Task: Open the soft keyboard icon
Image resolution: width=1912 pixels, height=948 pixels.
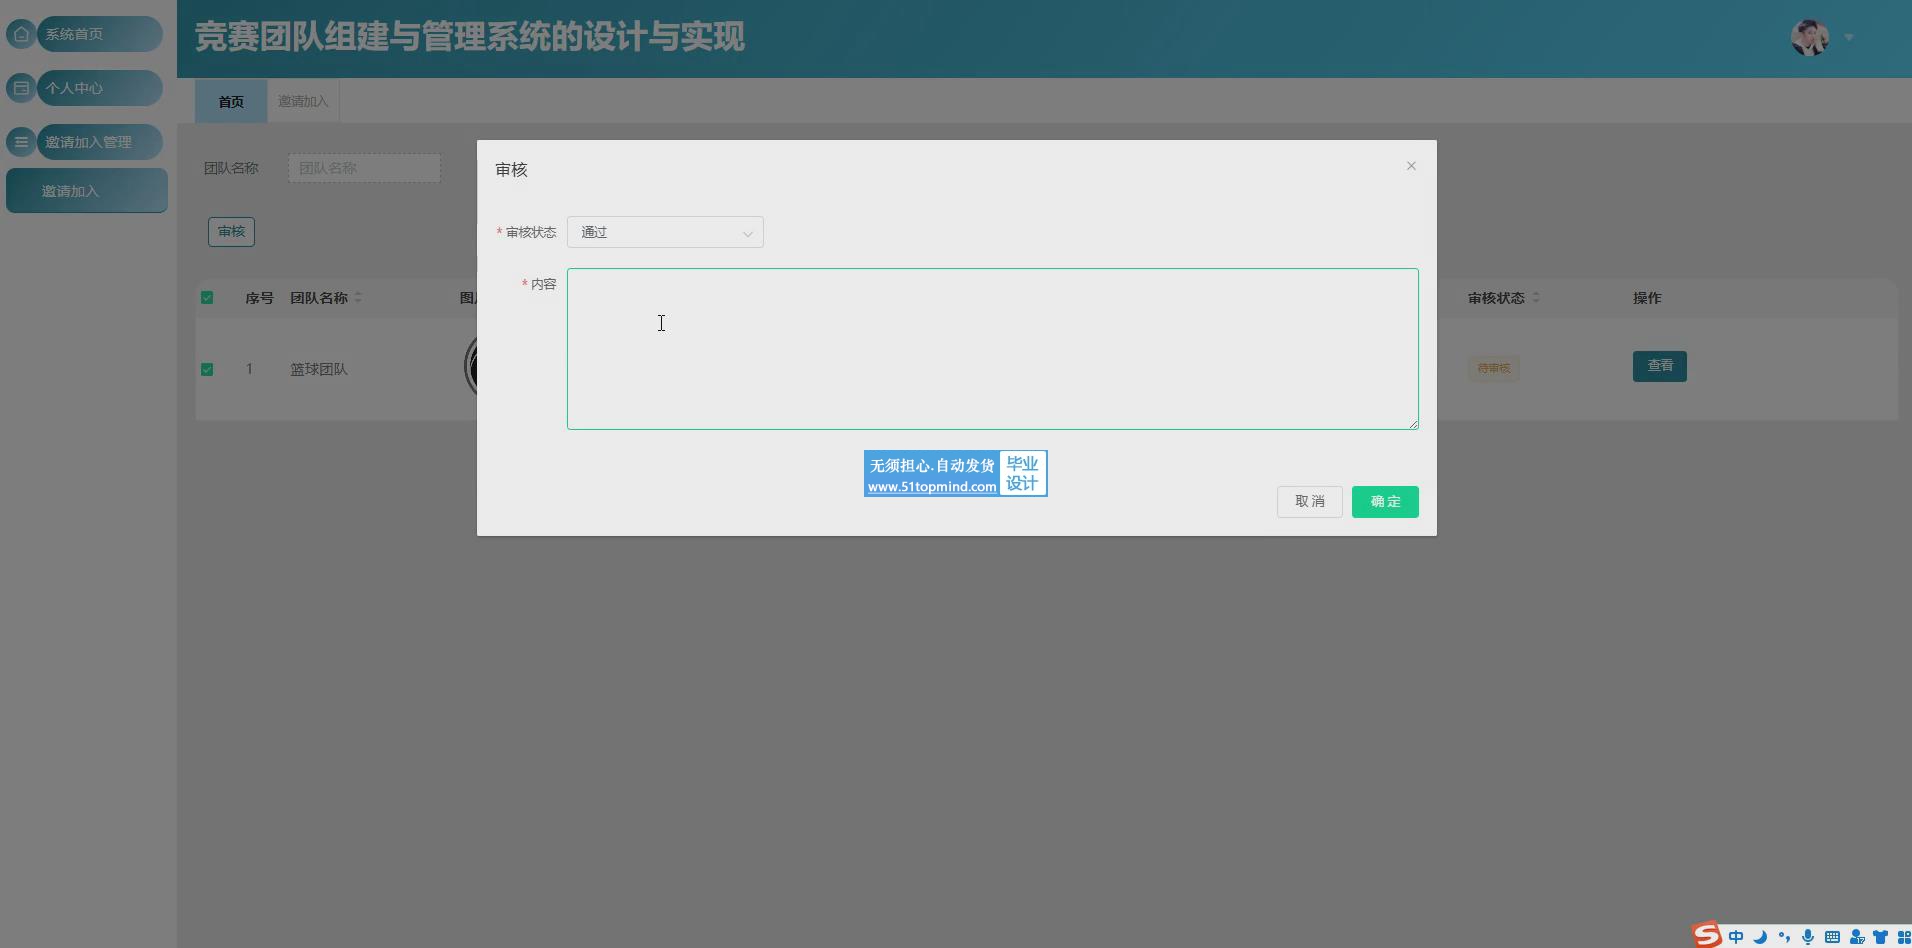Action: [1832, 937]
